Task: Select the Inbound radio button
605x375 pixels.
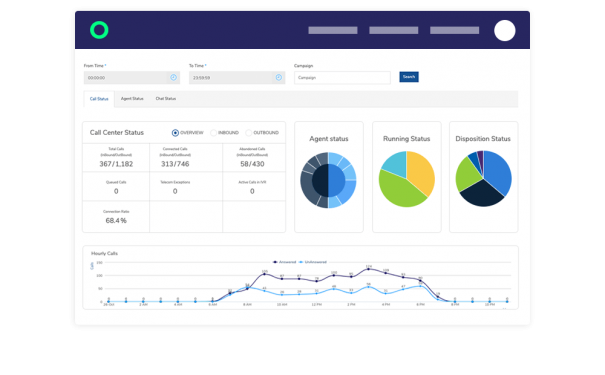Action: [x=213, y=133]
